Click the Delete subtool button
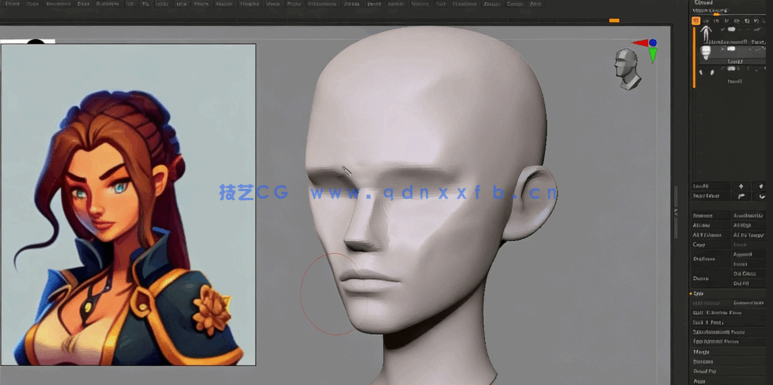The image size is (773, 385). [x=710, y=279]
